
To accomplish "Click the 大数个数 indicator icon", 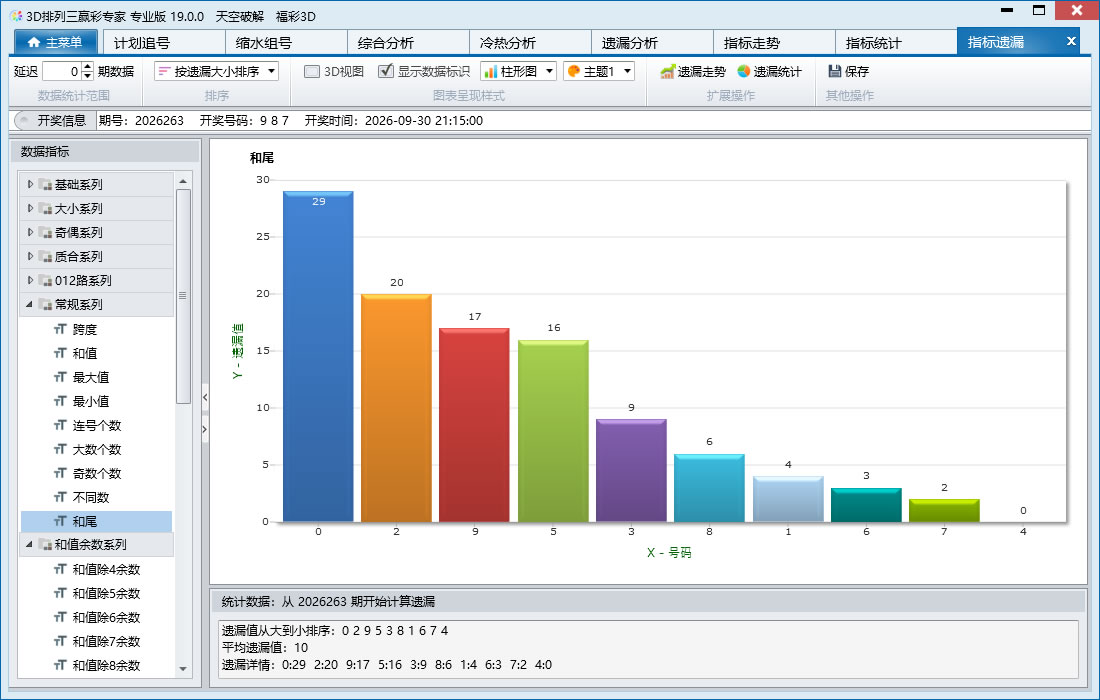I will pyautogui.click(x=60, y=449).
